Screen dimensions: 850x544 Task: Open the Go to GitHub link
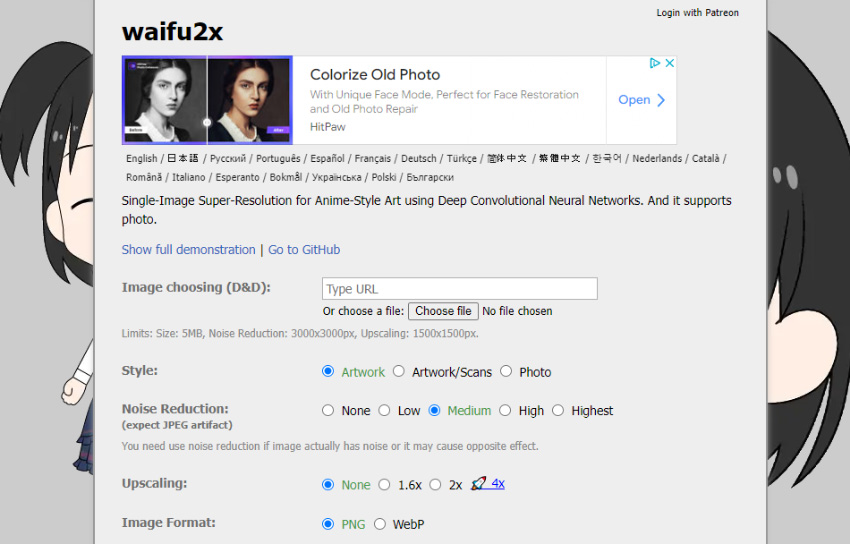(304, 250)
